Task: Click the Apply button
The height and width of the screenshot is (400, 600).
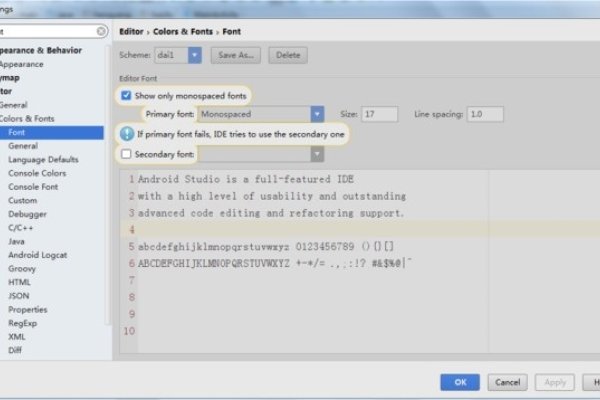Action: [556, 382]
